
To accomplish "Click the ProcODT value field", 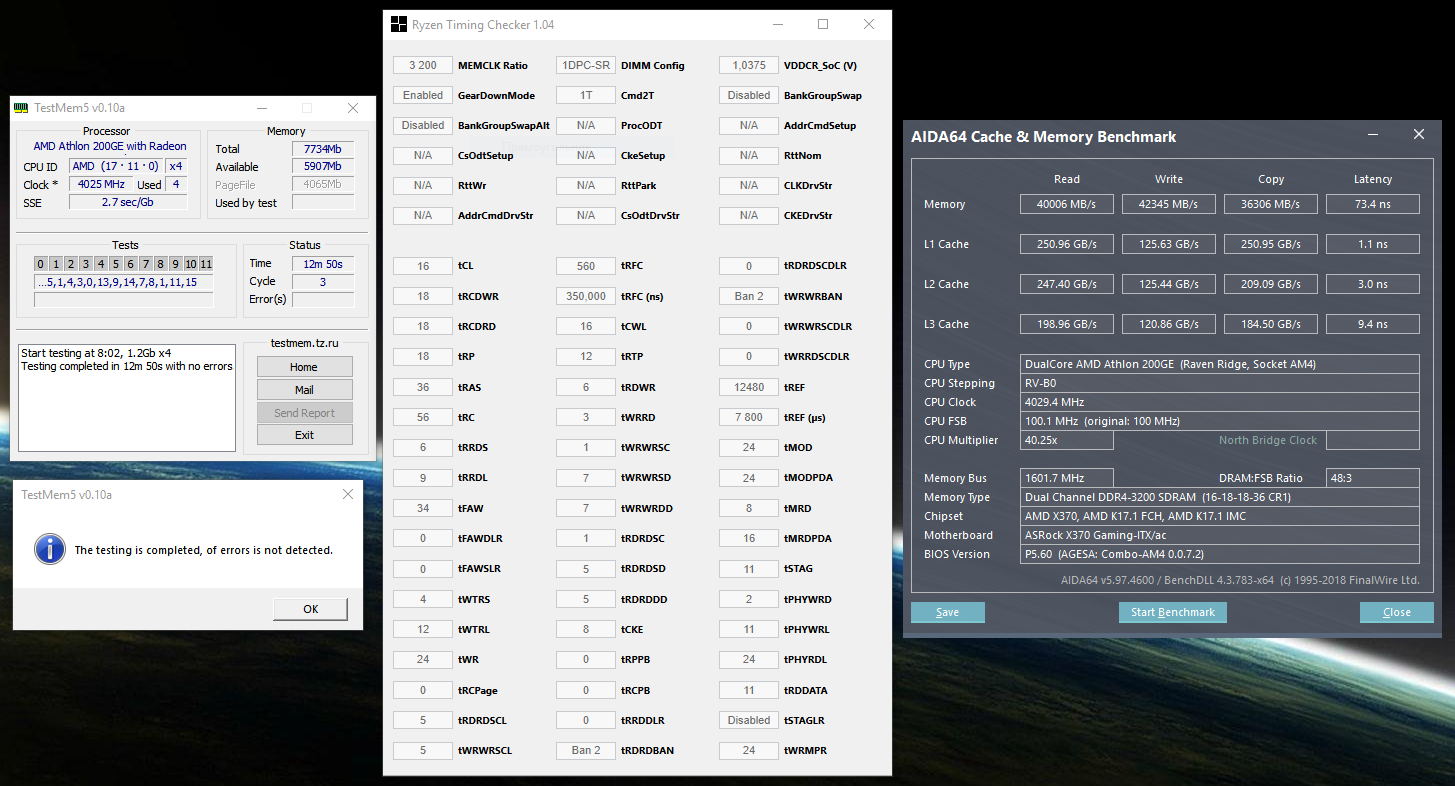I will 586,125.
